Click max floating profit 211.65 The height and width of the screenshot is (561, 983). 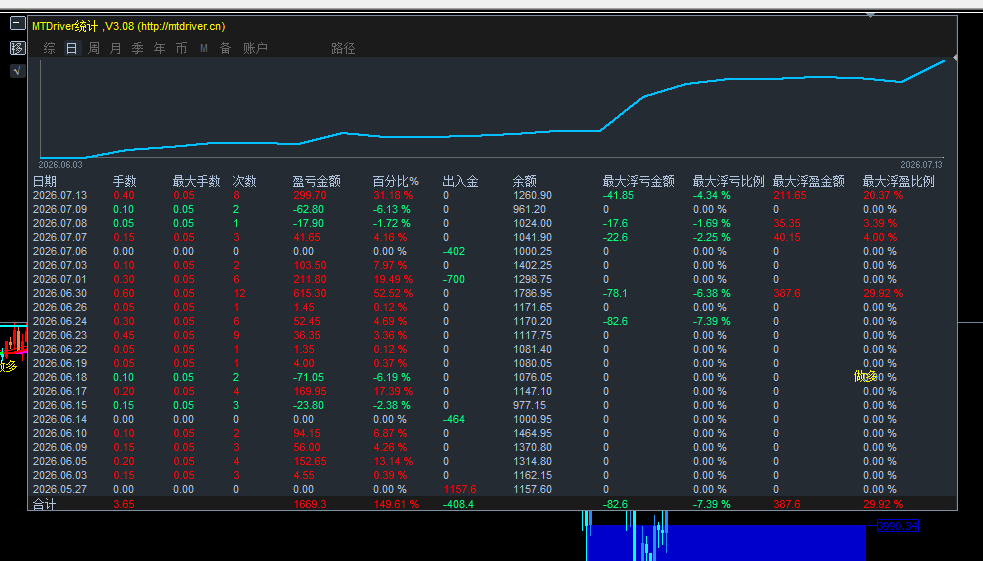click(790, 196)
